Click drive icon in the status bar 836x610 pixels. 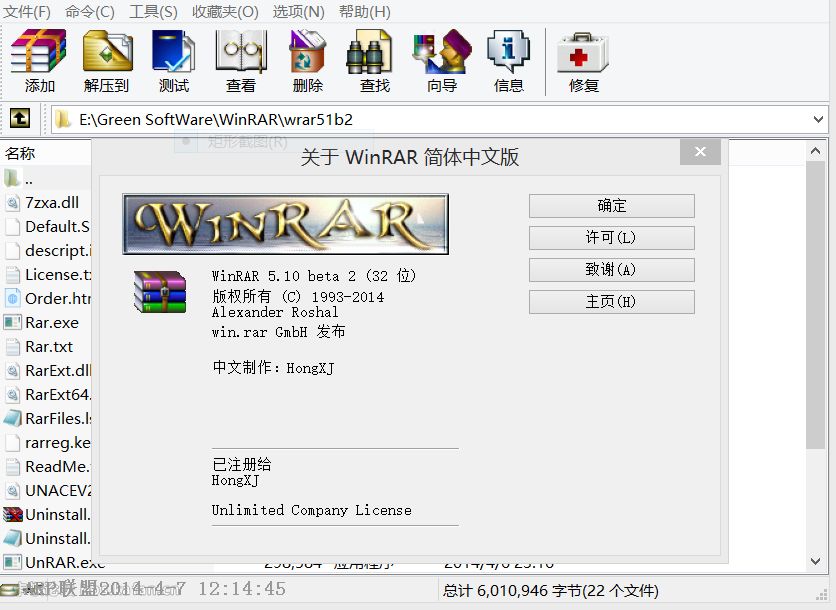click(x=9, y=589)
